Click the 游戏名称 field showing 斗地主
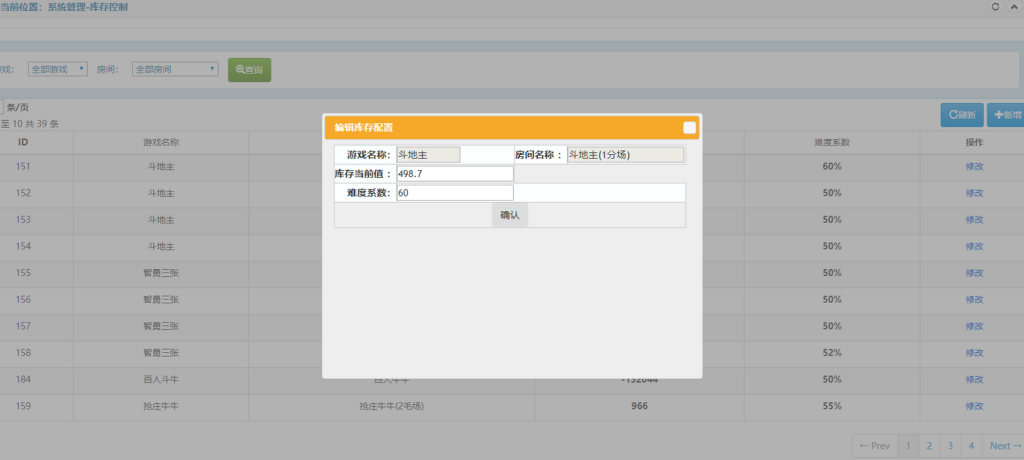 (x=428, y=155)
